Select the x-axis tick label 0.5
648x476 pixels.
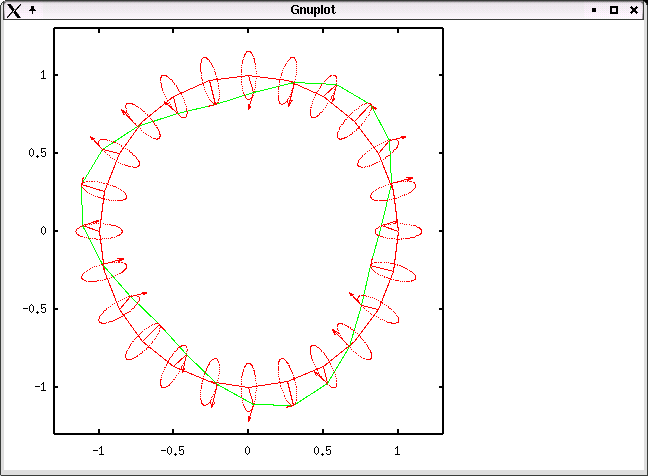(323, 451)
